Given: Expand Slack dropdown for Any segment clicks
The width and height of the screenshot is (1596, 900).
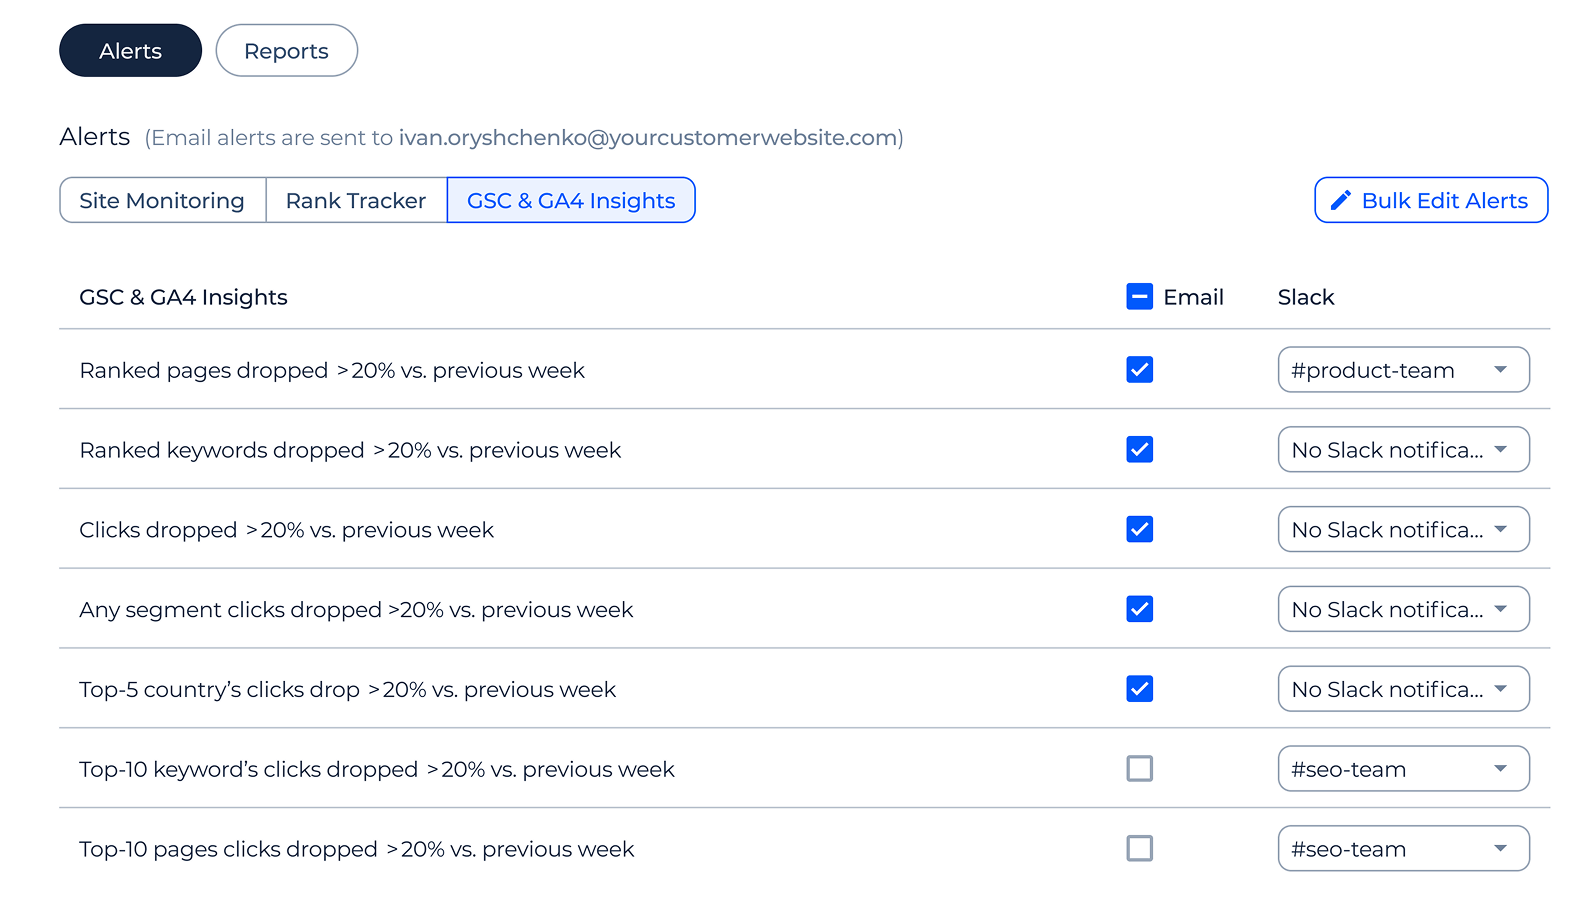Looking at the screenshot, I should click(1403, 609).
